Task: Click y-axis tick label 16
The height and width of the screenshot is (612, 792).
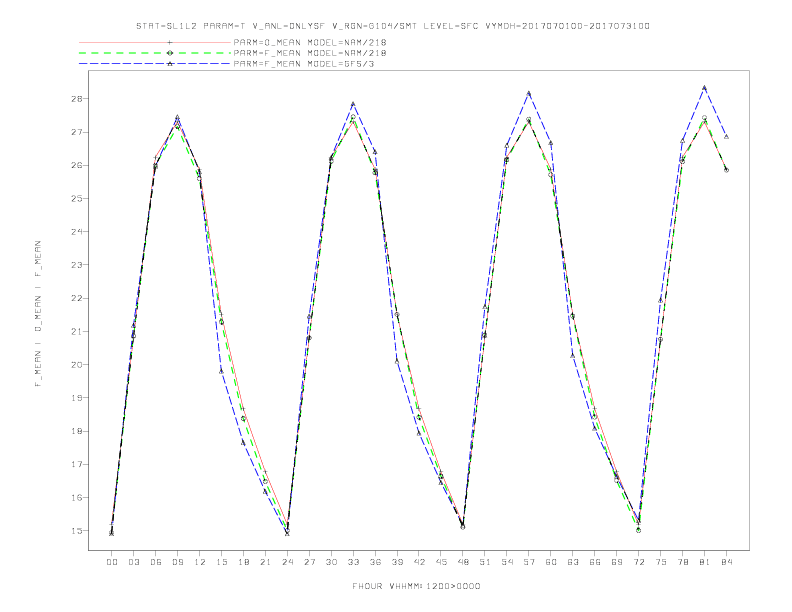Action: pyautogui.click(x=76, y=498)
